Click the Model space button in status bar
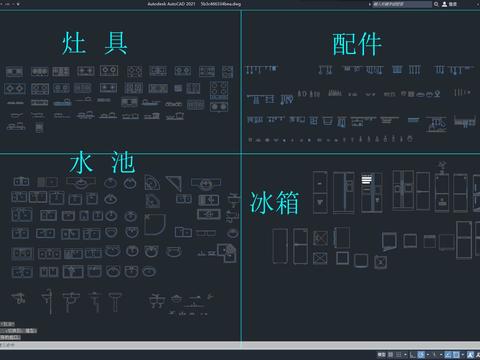The width and height of the screenshot is (480, 360). (382, 355)
